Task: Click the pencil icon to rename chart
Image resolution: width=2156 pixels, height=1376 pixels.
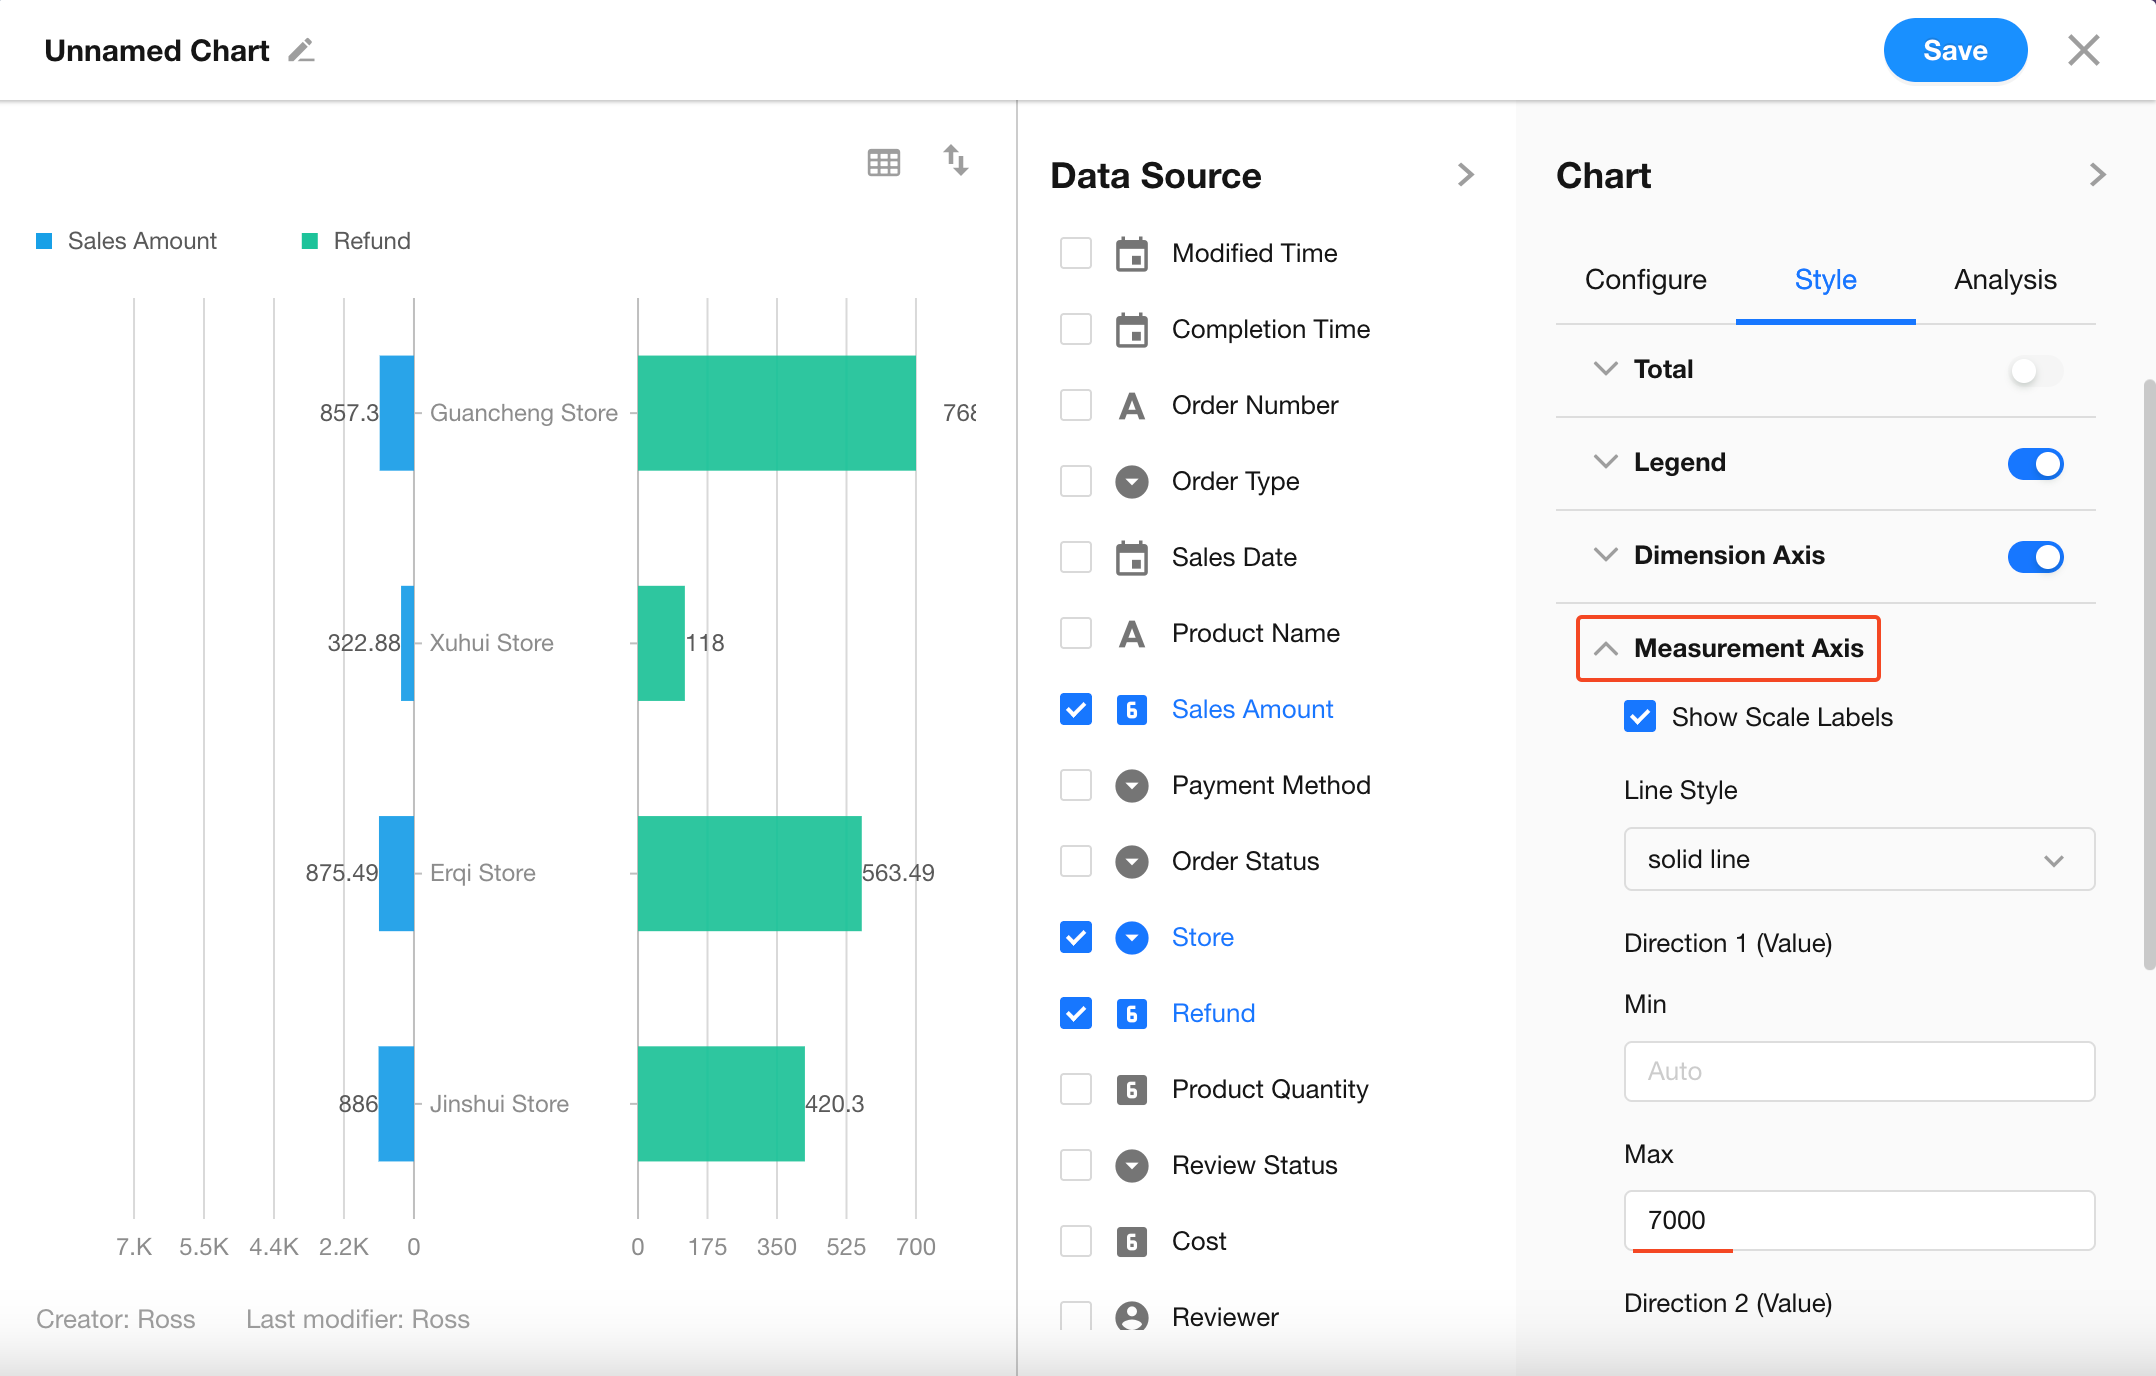Action: coord(301,50)
